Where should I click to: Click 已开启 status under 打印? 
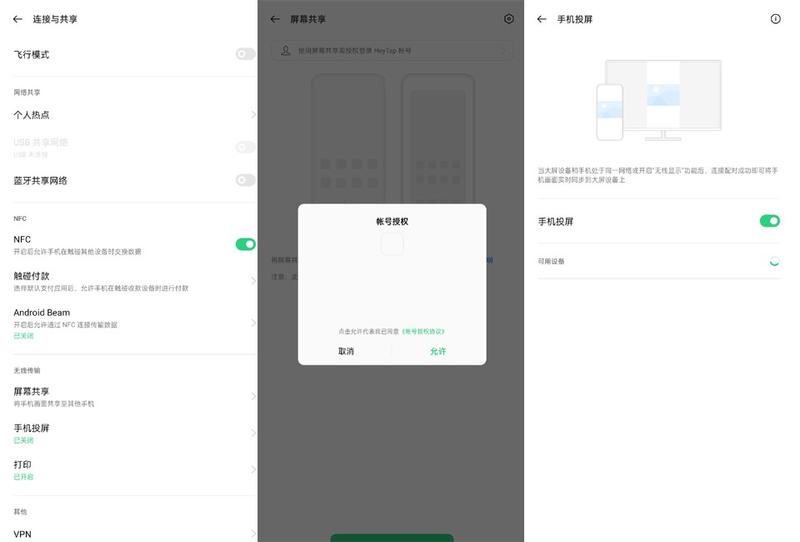(23, 477)
